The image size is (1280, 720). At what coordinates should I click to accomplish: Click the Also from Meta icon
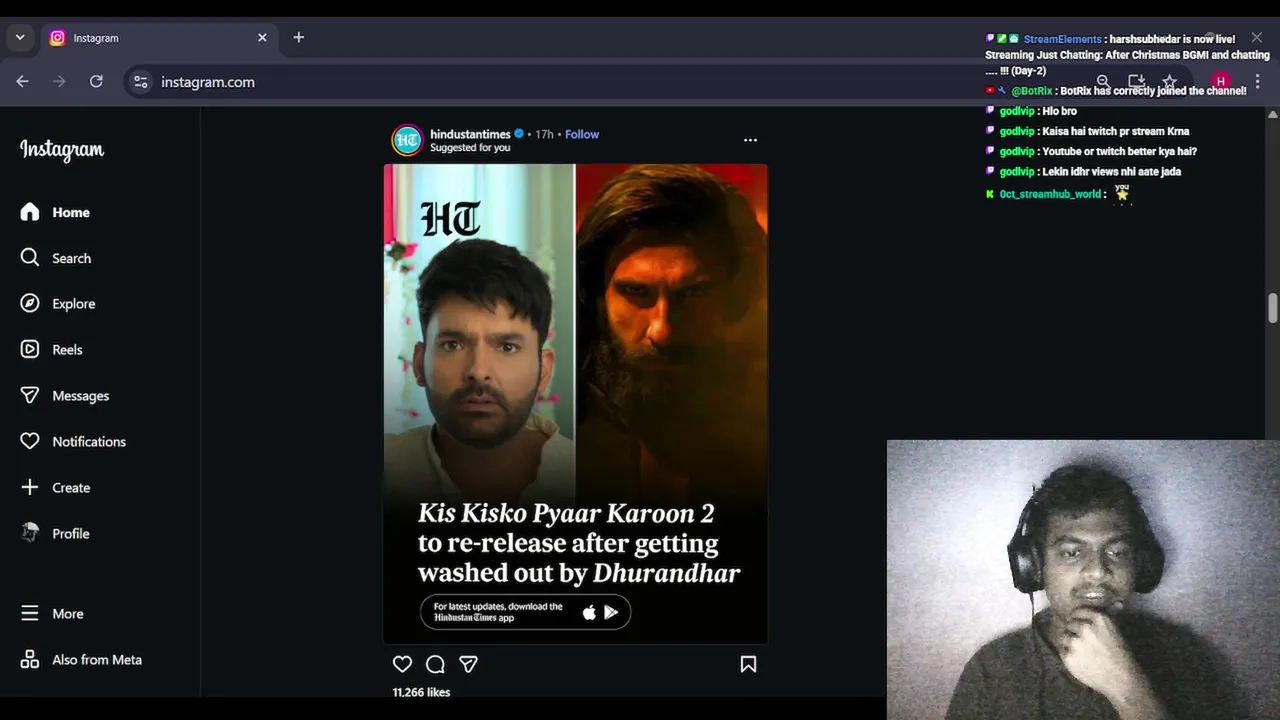(30, 660)
